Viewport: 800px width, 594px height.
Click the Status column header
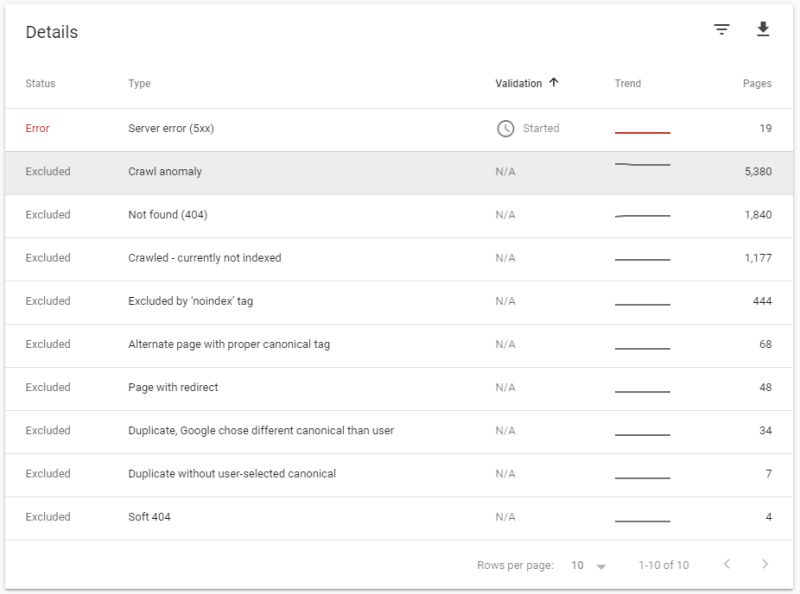point(39,82)
